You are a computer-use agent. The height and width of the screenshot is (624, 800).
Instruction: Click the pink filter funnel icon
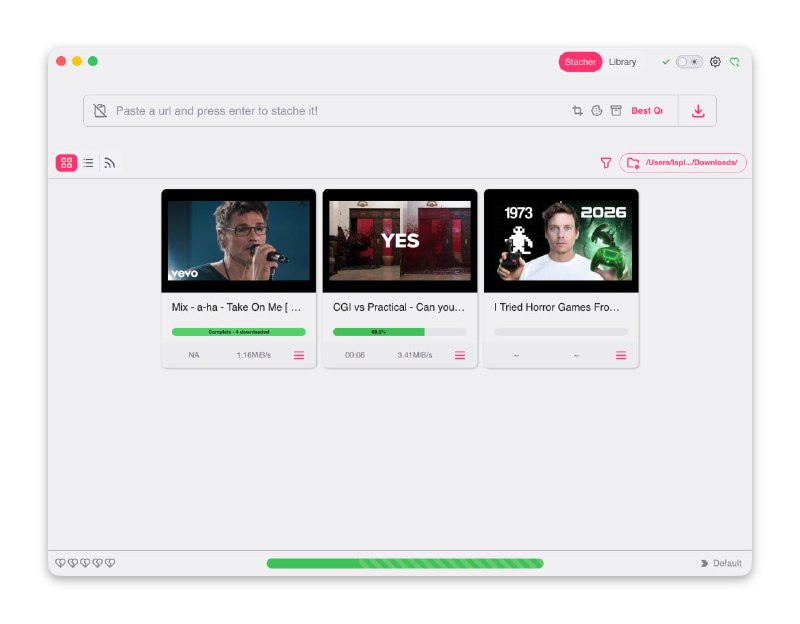[x=605, y=163]
